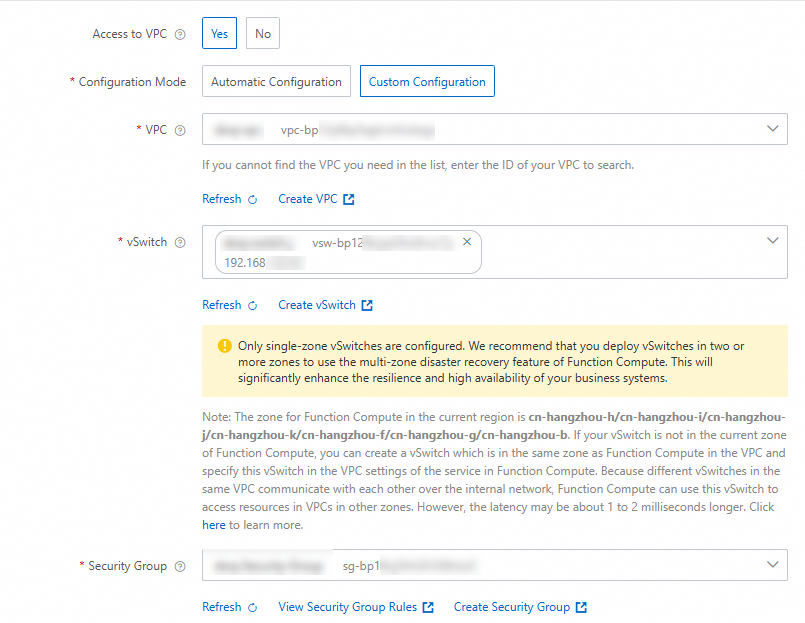Click 'here' link to learn more
805x623 pixels.
click(214, 525)
